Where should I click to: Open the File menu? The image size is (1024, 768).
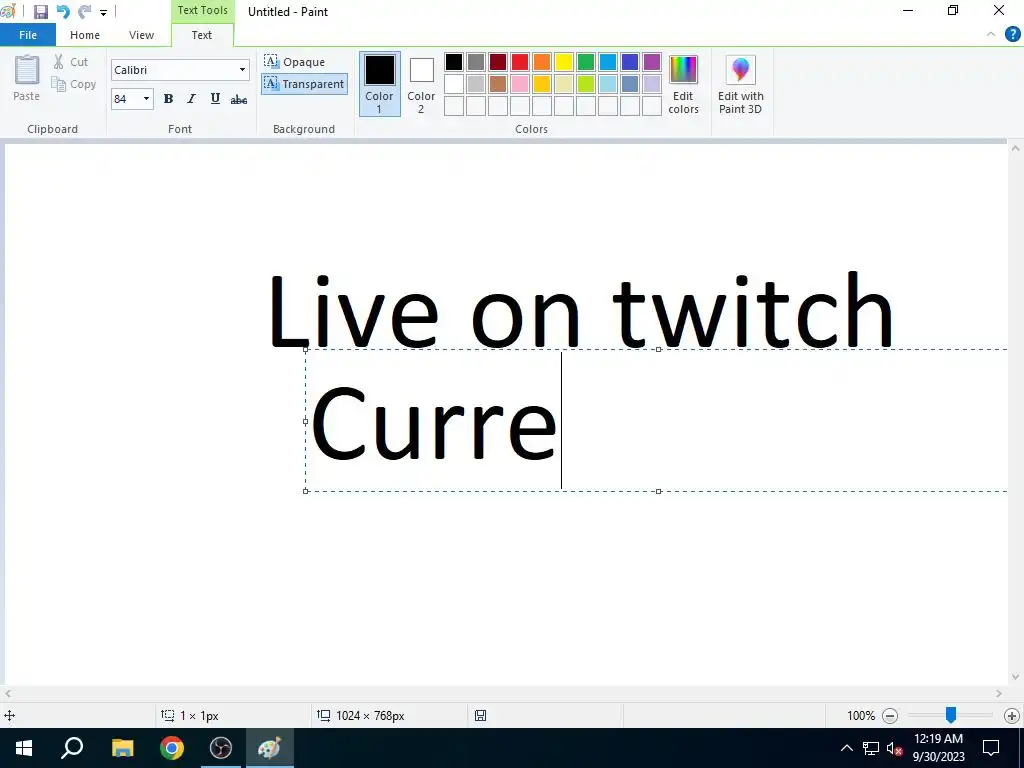[x=28, y=35]
